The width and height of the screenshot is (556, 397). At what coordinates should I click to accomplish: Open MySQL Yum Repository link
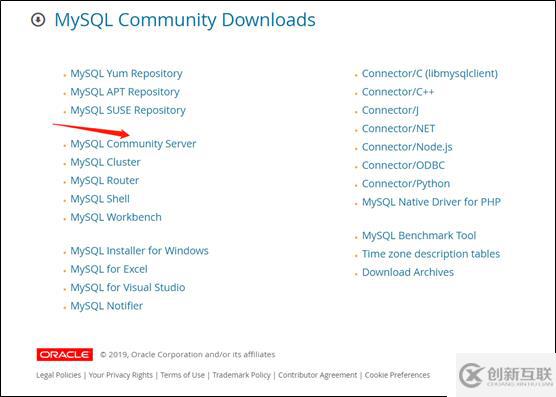126,73
